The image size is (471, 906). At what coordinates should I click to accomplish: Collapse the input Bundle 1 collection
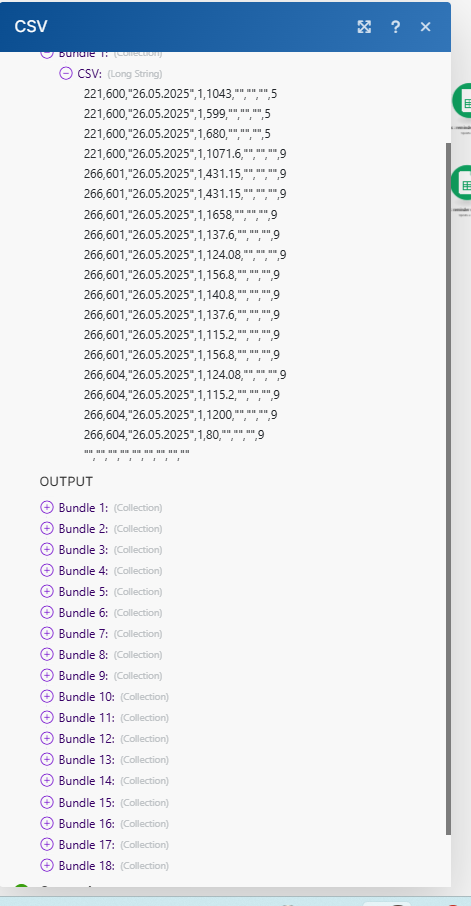47,54
